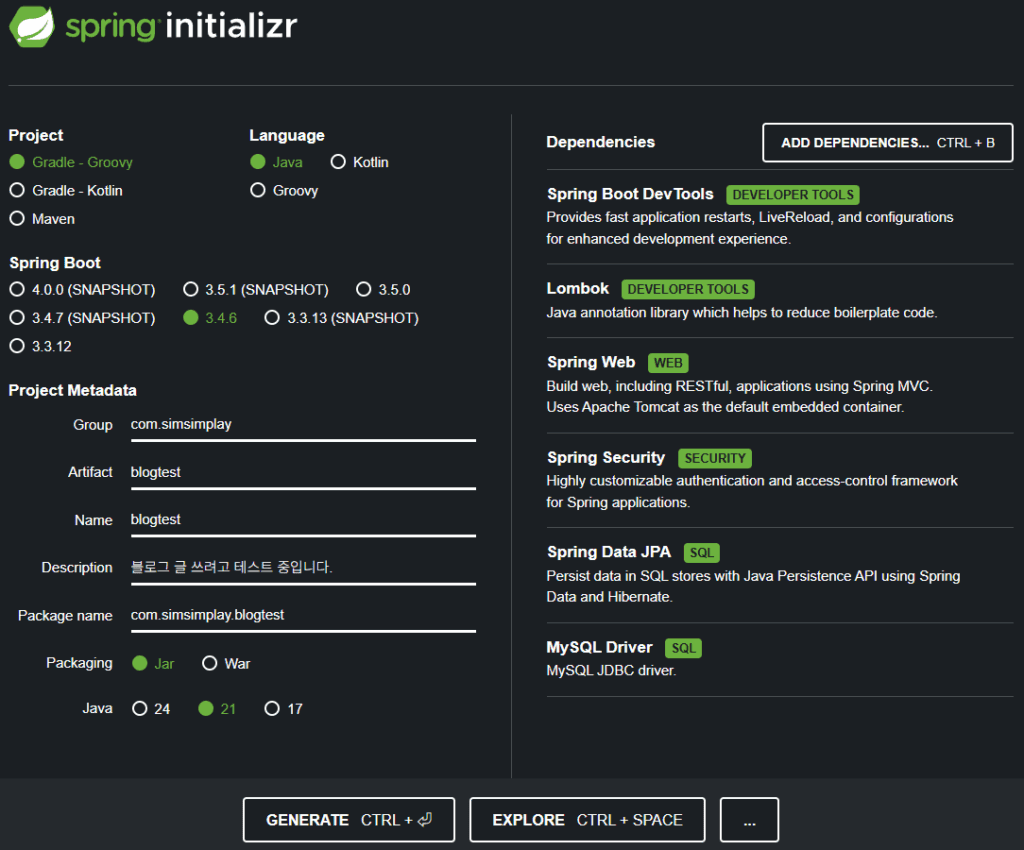The image size is (1024, 850).
Task: Click the Spring Web dependency entry
Action: [x=780, y=385]
